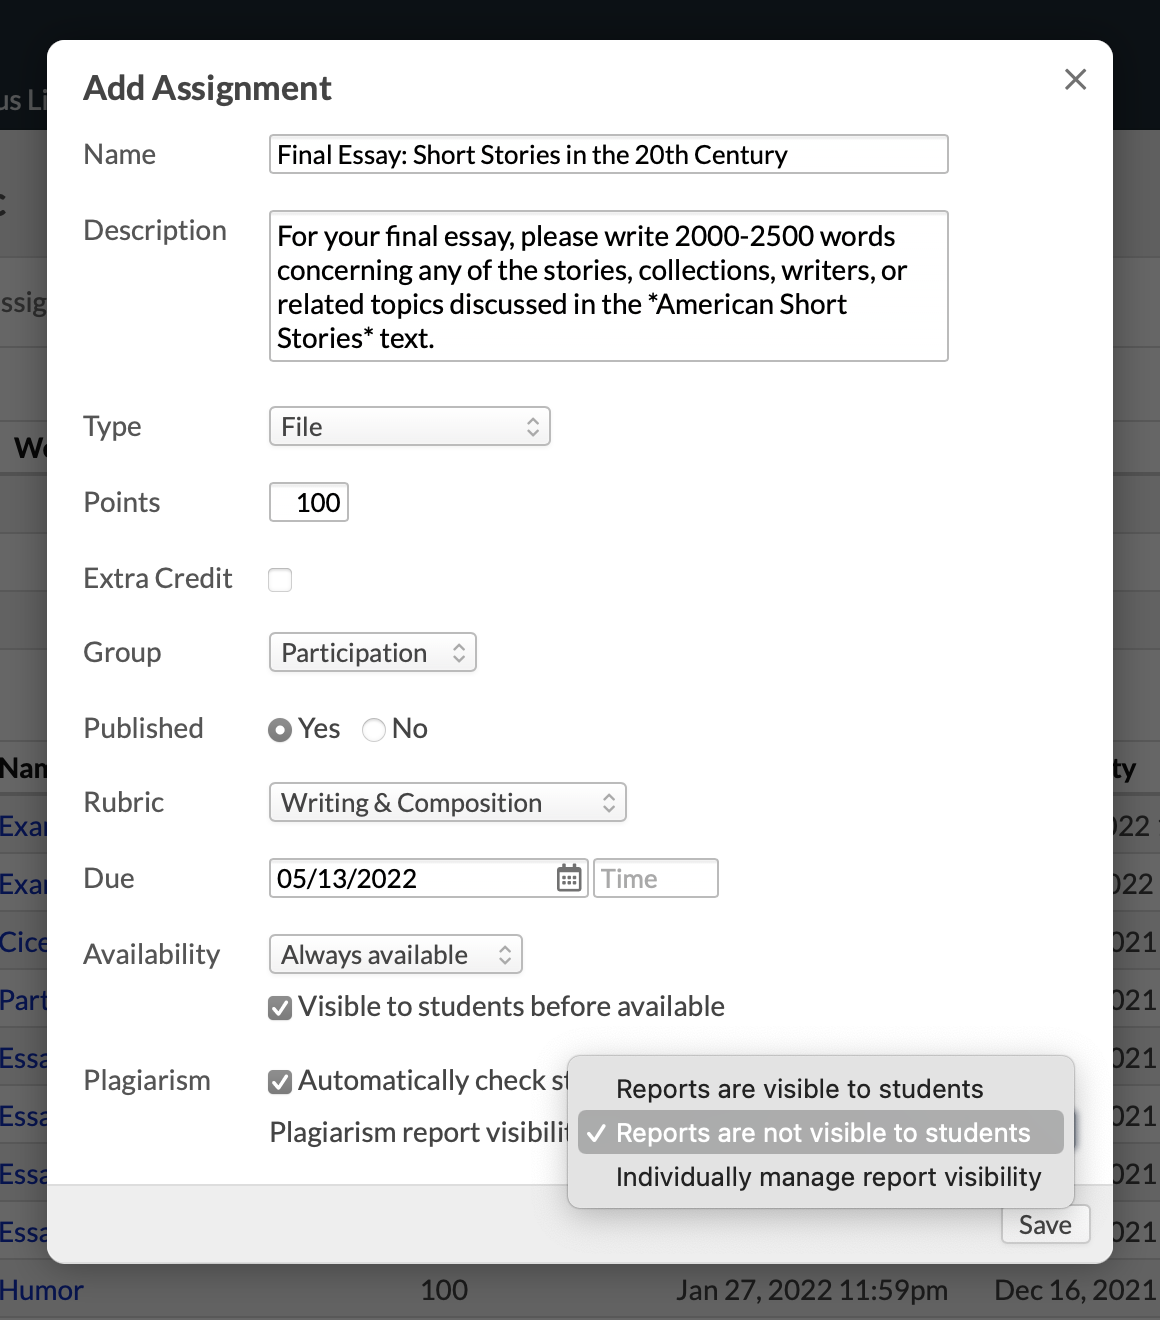The height and width of the screenshot is (1320, 1160).
Task: Select Published Yes radio button
Action: (x=280, y=730)
